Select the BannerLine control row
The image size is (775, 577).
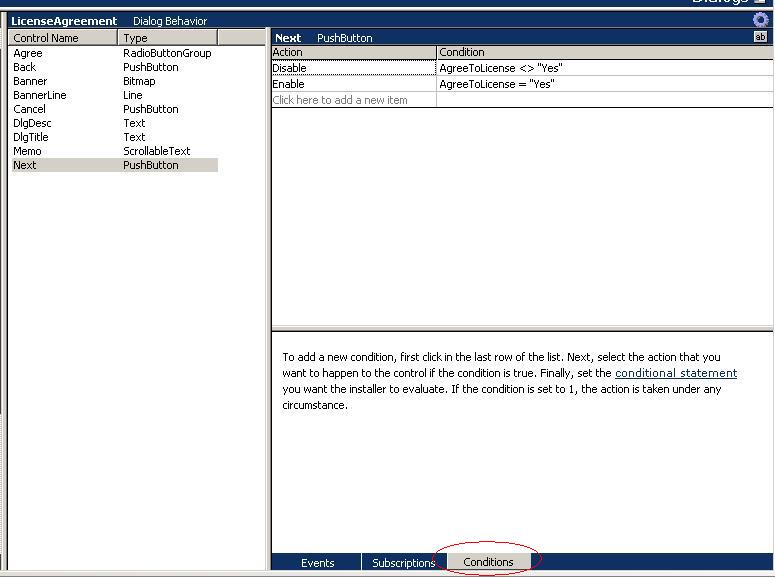tap(40, 95)
